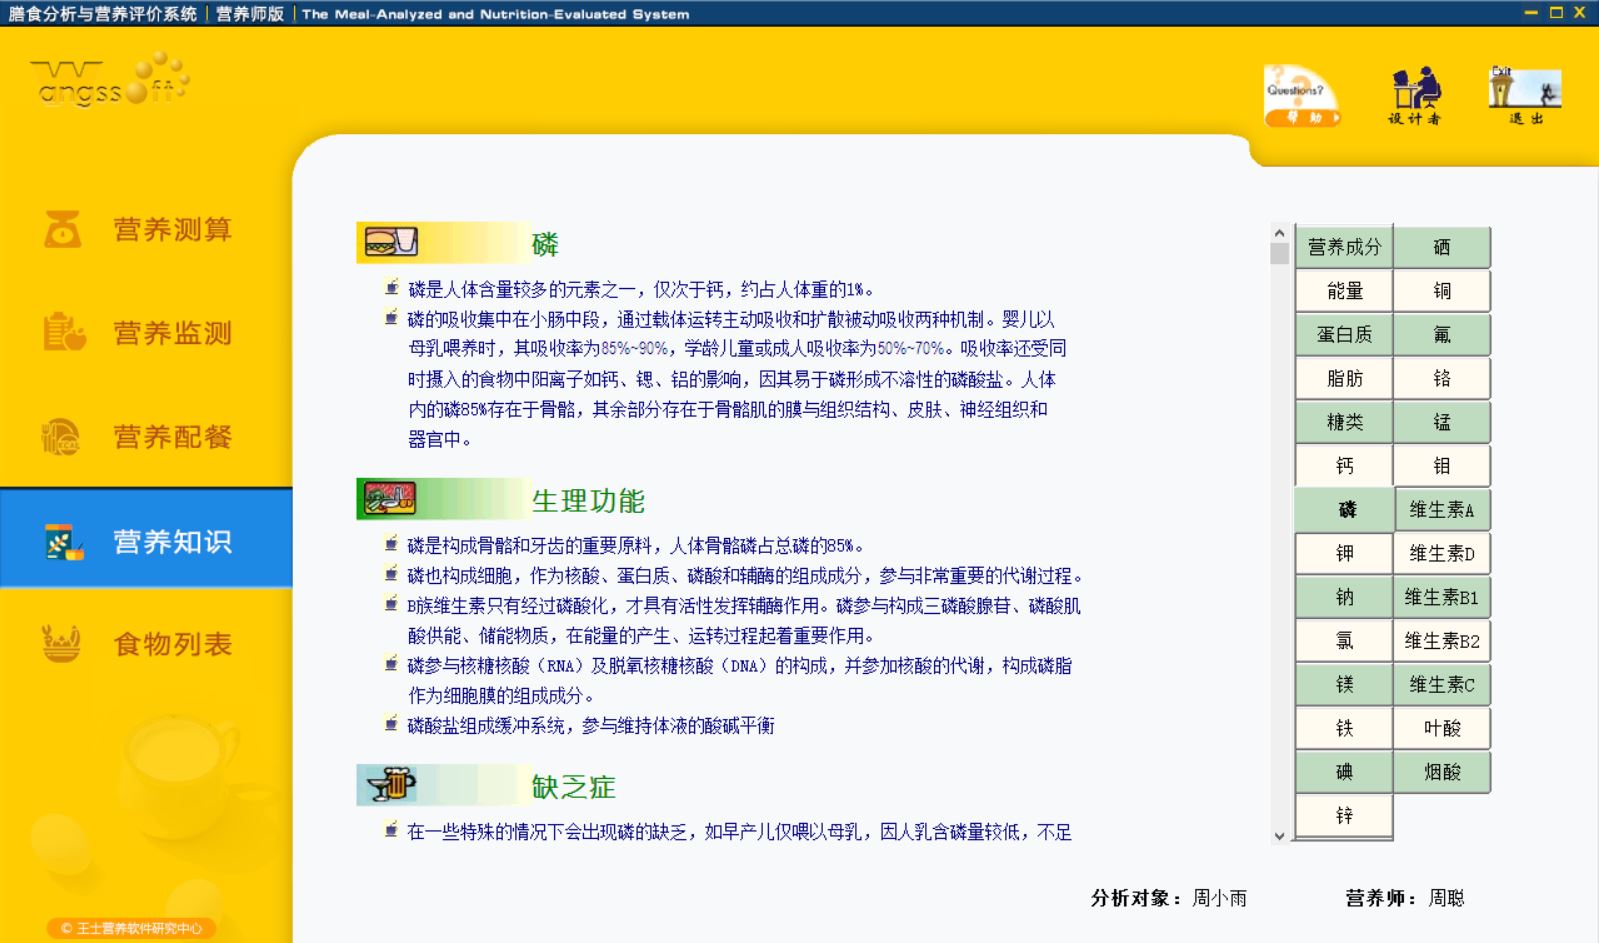Click scrollbar up arrow in content panel
The width and height of the screenshot is (1599, 943).
[x=1279, y=233]
